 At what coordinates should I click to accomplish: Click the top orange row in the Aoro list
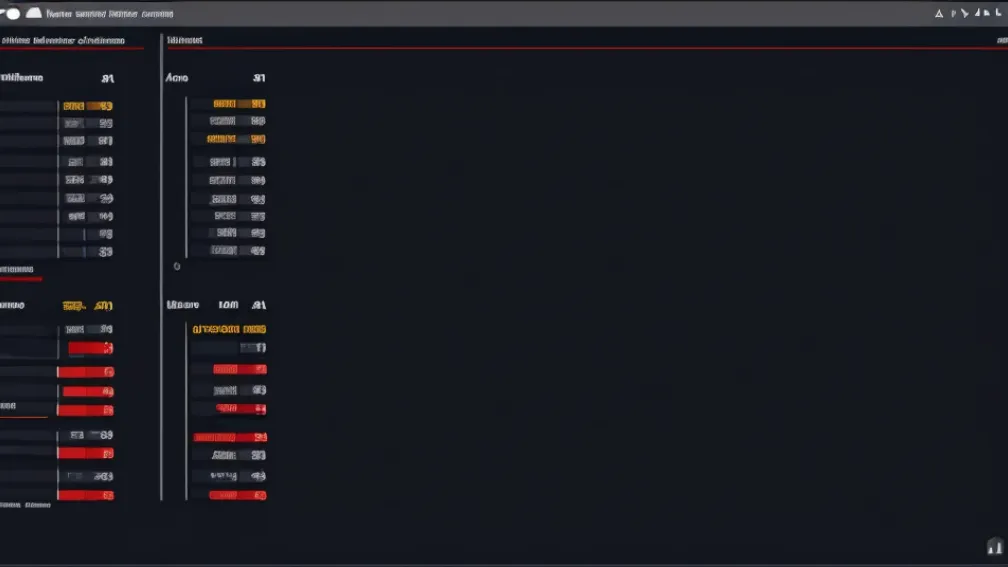pyautogui.click(x=239, y=104)
